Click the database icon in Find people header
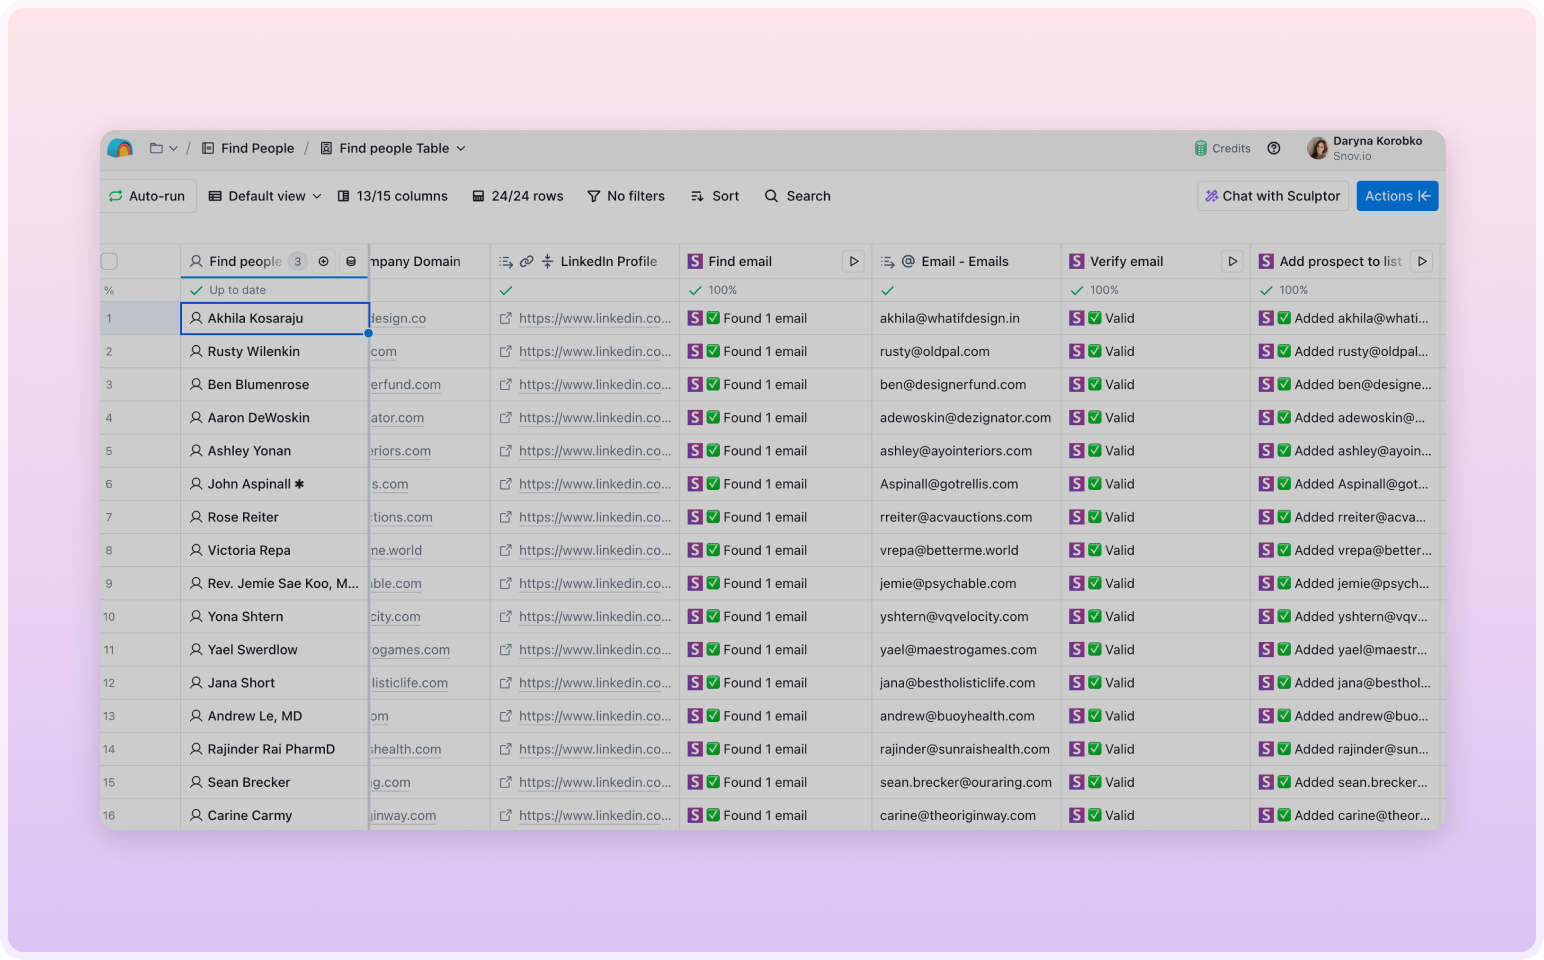The width and height of the screenshot is (1544, 960). point(351,261)
